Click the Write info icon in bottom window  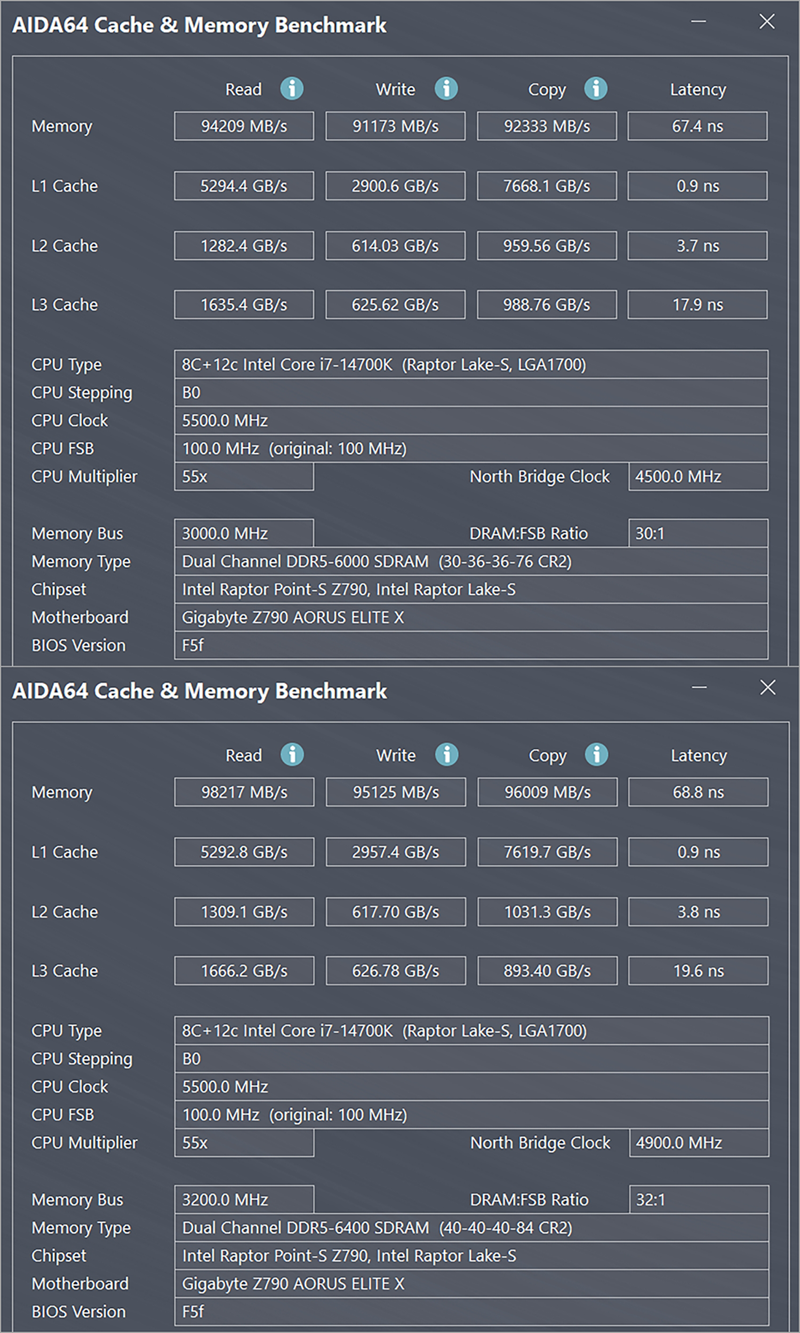pyautogui.click(x=446, y=754)
